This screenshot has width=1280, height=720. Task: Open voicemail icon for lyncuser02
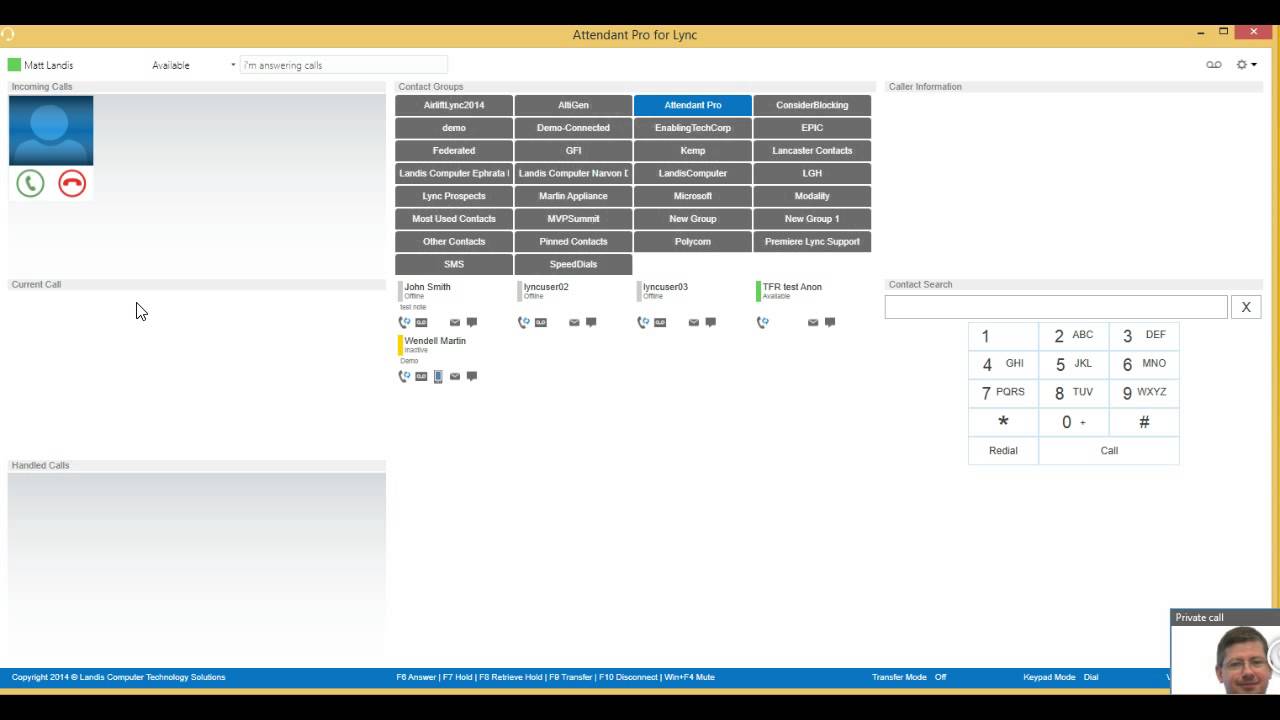coord(540,322)
